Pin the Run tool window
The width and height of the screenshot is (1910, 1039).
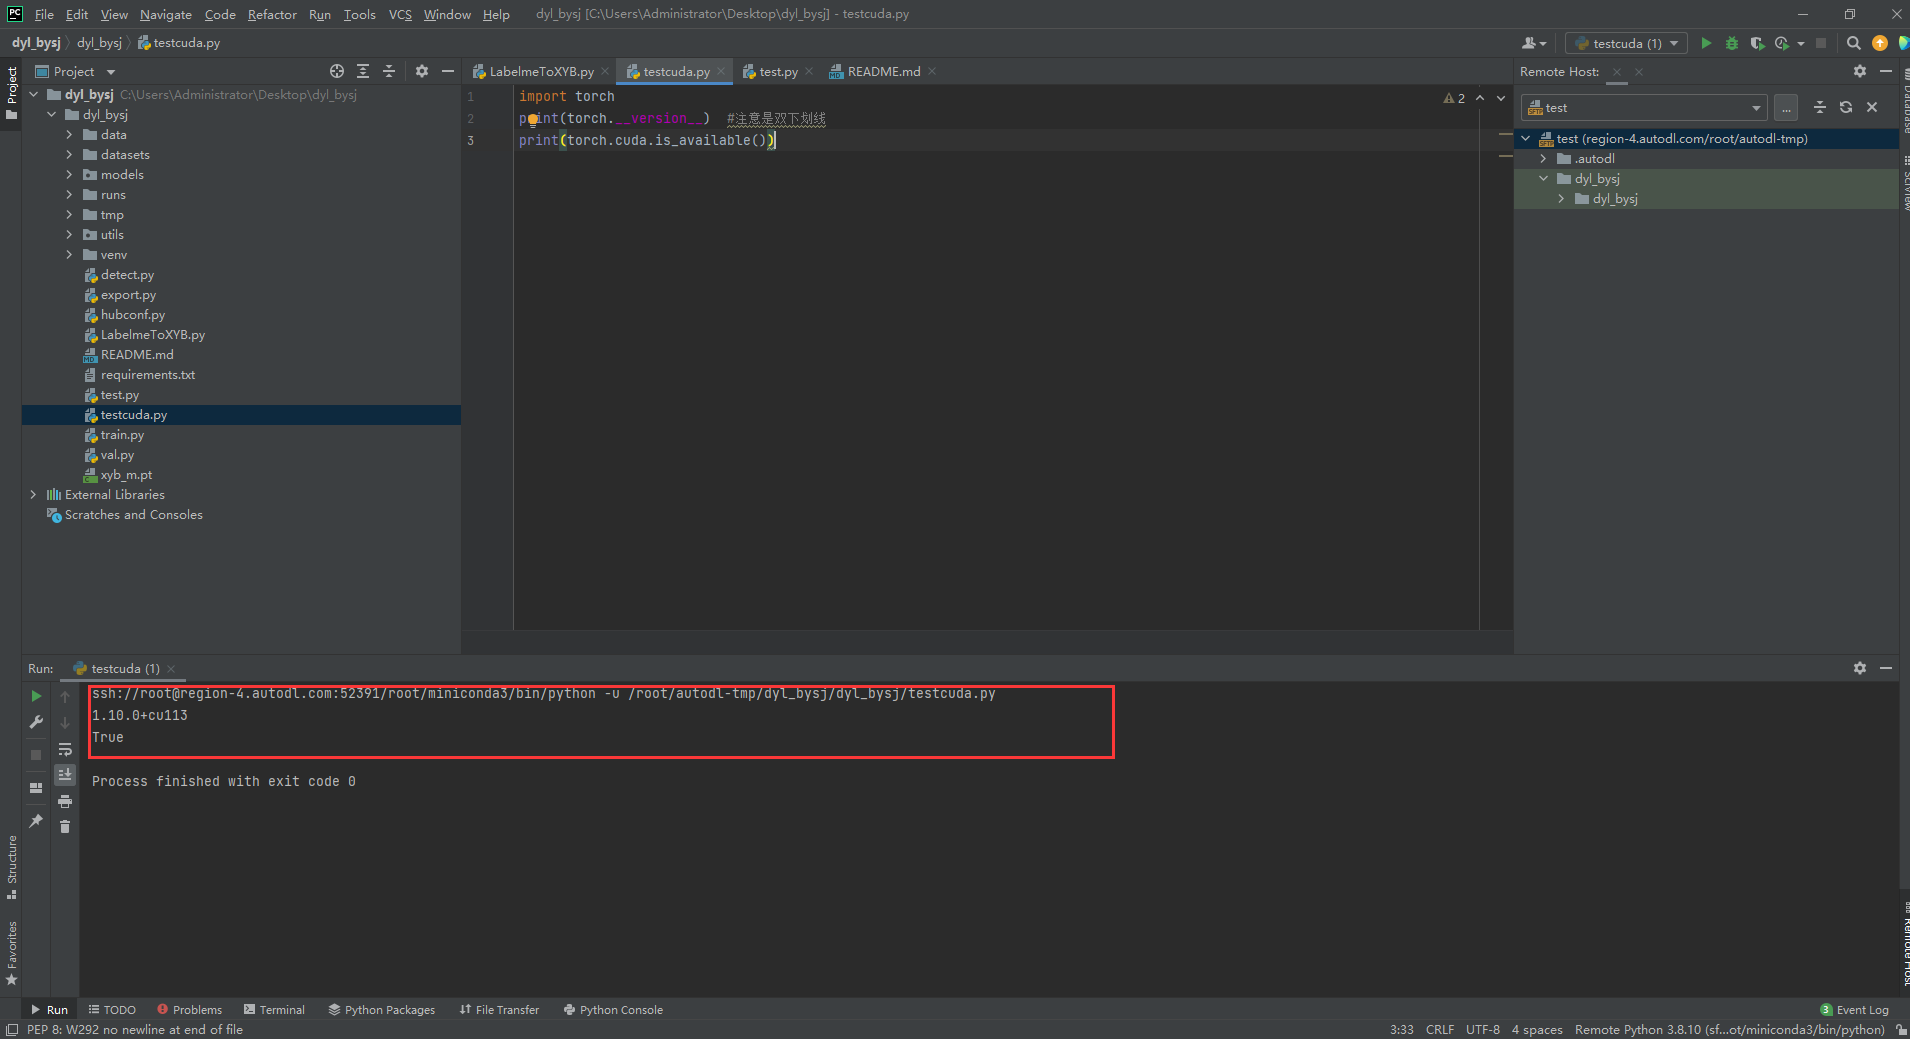coord(35,821)
